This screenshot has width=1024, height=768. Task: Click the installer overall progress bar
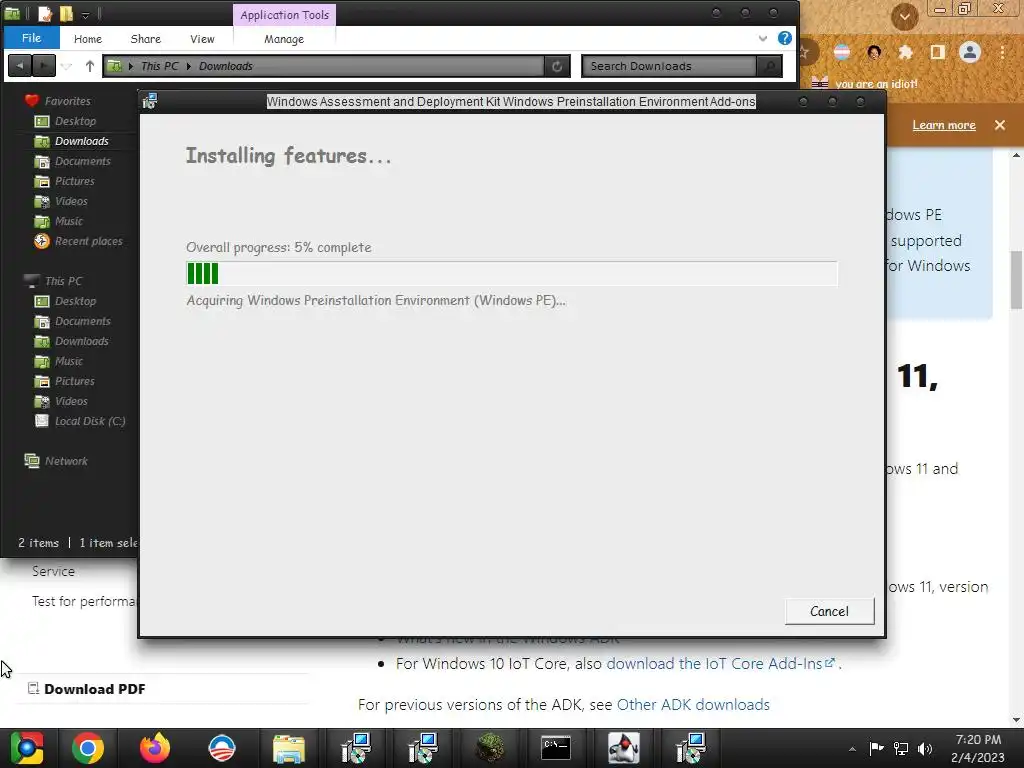(x=511, y=274)
